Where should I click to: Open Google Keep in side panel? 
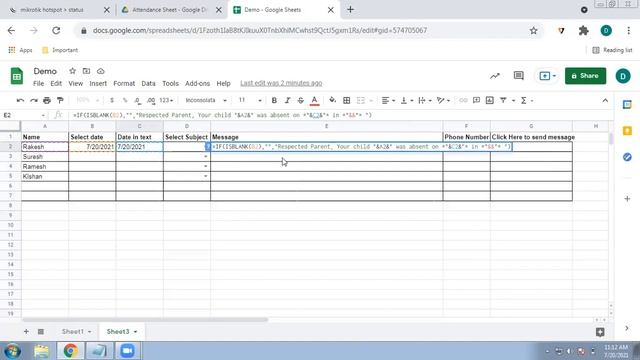point(627,131)
